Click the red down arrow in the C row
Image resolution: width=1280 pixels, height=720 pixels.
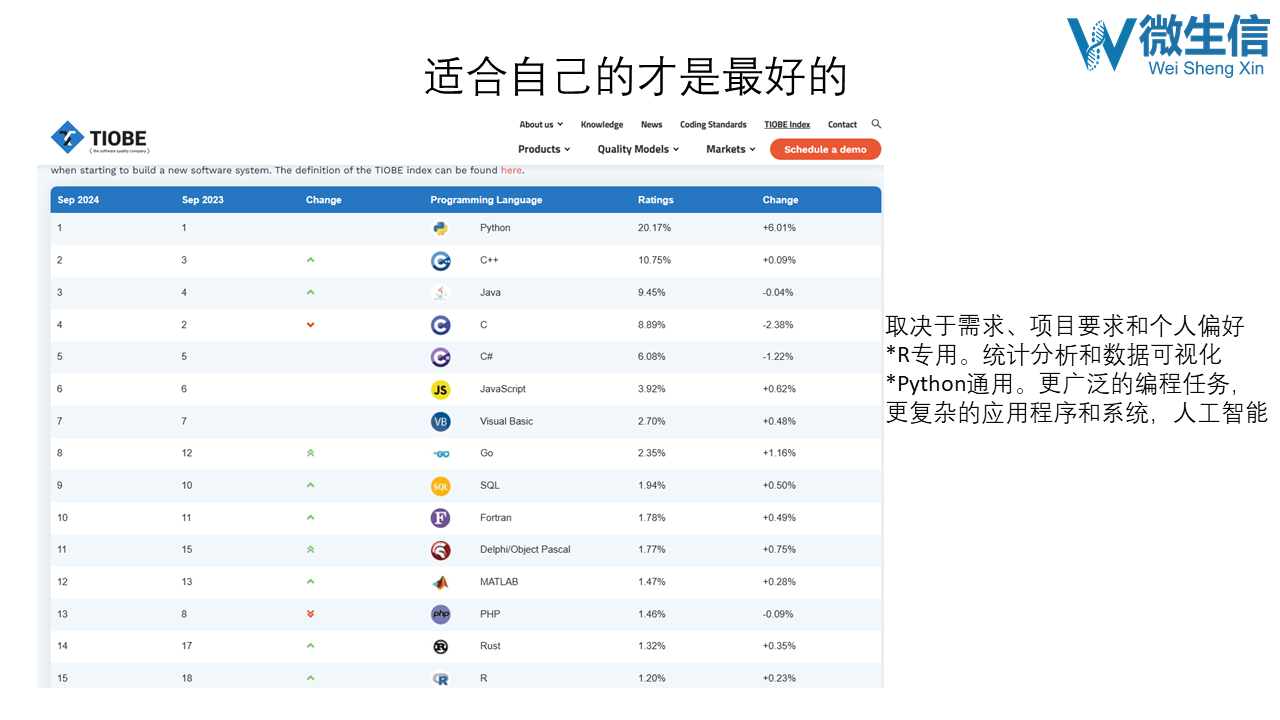tap(310, 325)
